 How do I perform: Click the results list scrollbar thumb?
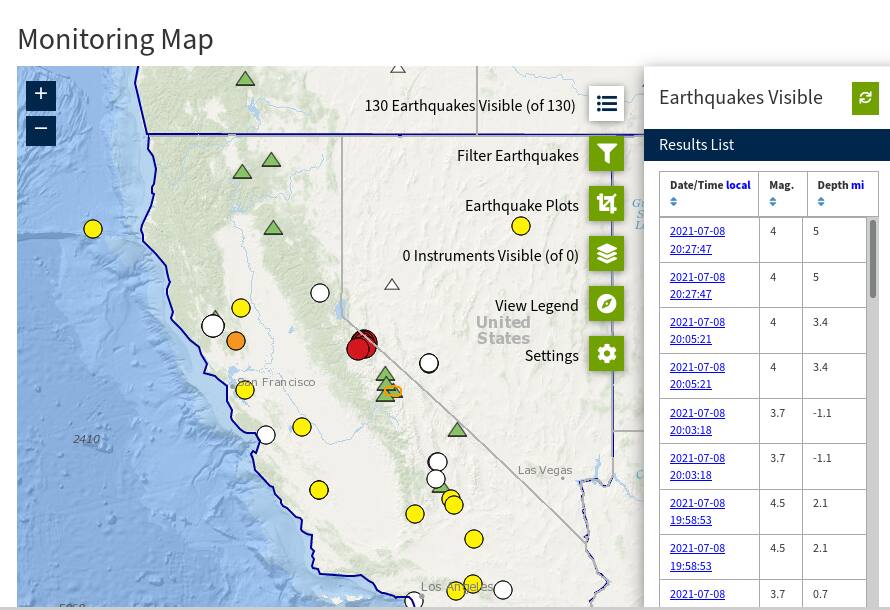click(x=872, y=259)
